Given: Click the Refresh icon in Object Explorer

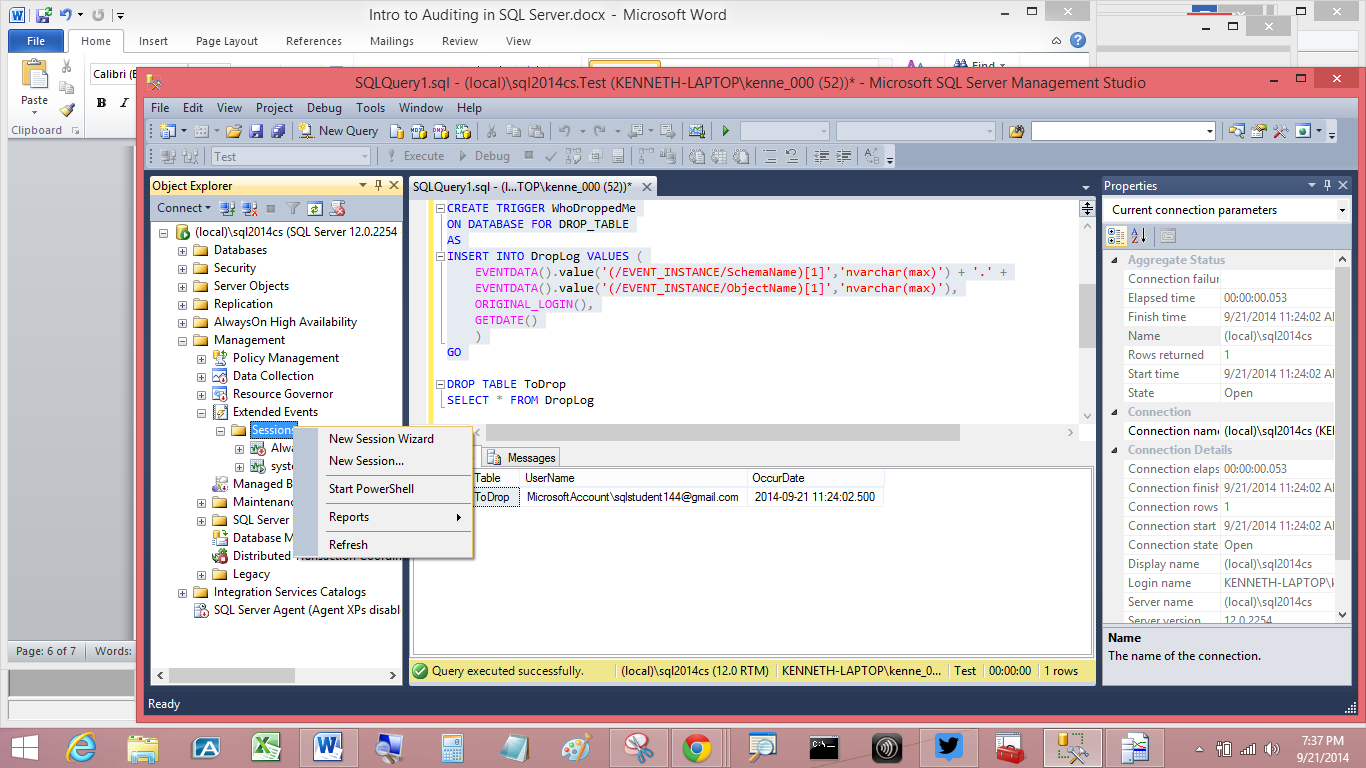Looking at the screenshot, I should (314, 208).
